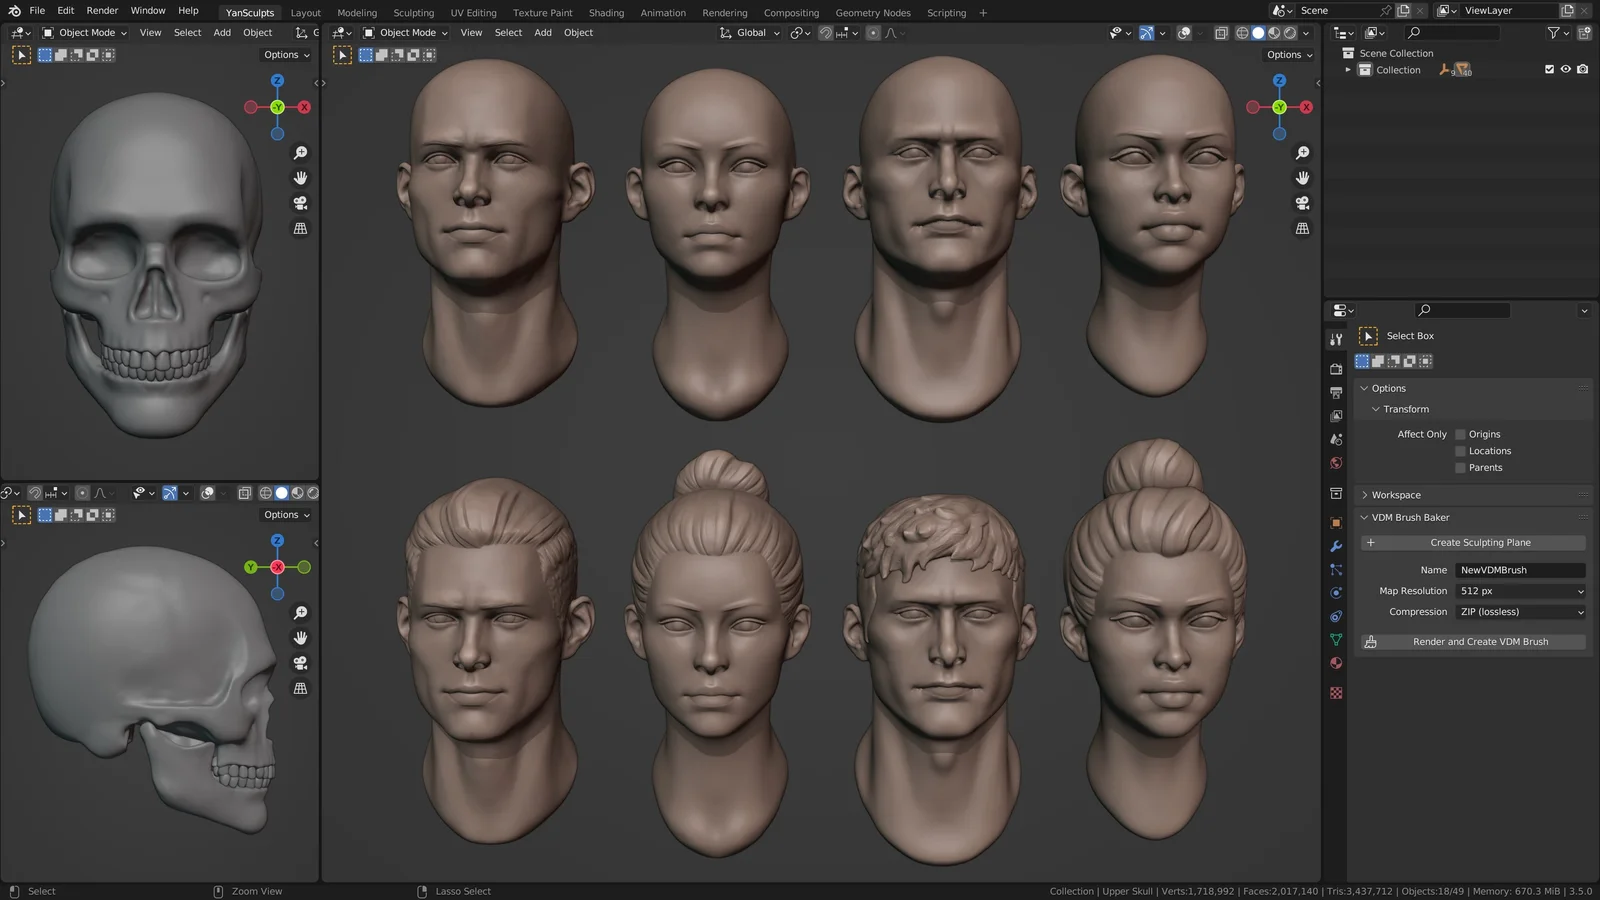The width and height of the screenshot is (1600, 900).
Task: Click the NewVDMBrush name input field
Action: (1519, 569)
